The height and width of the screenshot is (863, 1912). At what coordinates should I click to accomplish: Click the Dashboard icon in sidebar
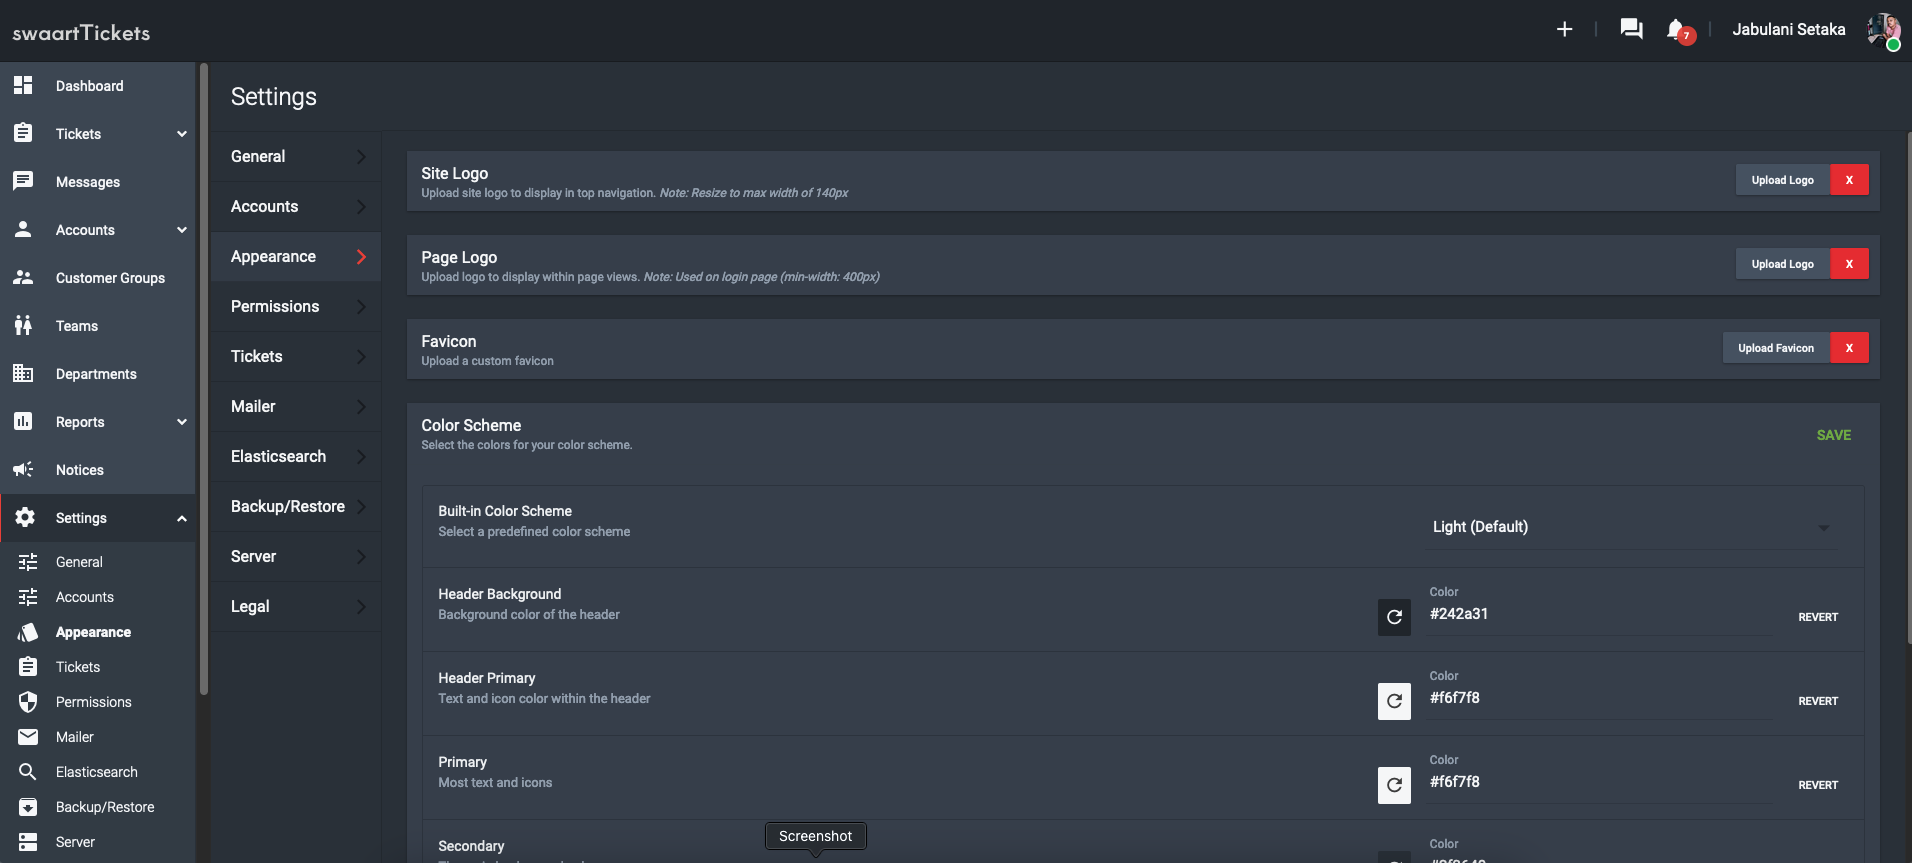pyautogui.click(x=23, y=86)
